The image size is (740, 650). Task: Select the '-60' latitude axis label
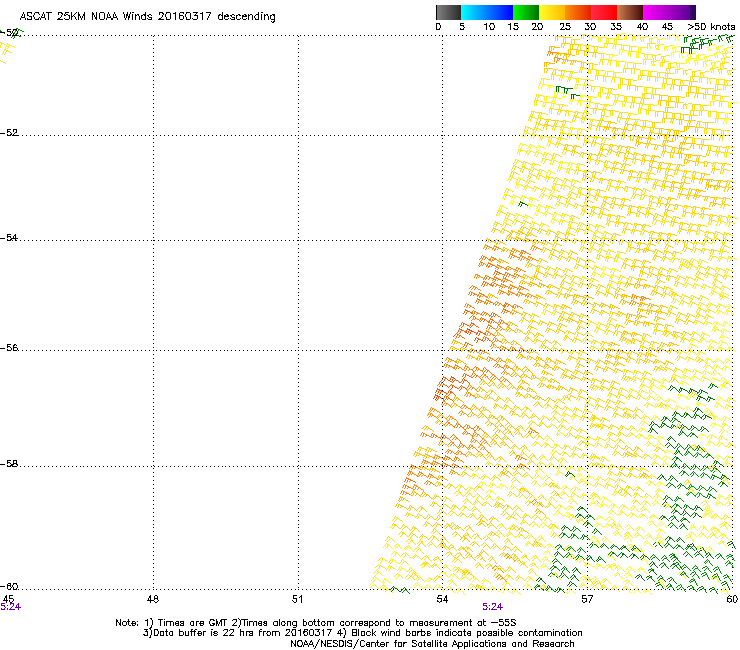(x=9, y=587)
